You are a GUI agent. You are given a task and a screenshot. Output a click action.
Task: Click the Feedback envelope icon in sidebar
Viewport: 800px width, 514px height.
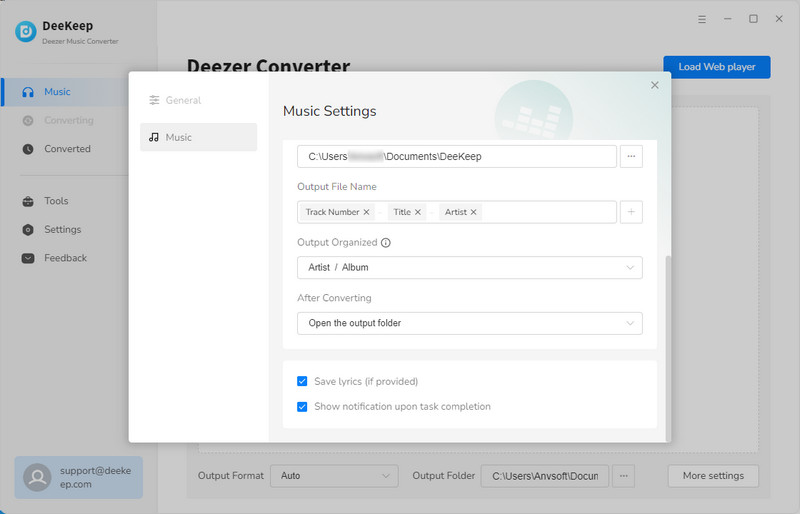(x=28, y=258)
